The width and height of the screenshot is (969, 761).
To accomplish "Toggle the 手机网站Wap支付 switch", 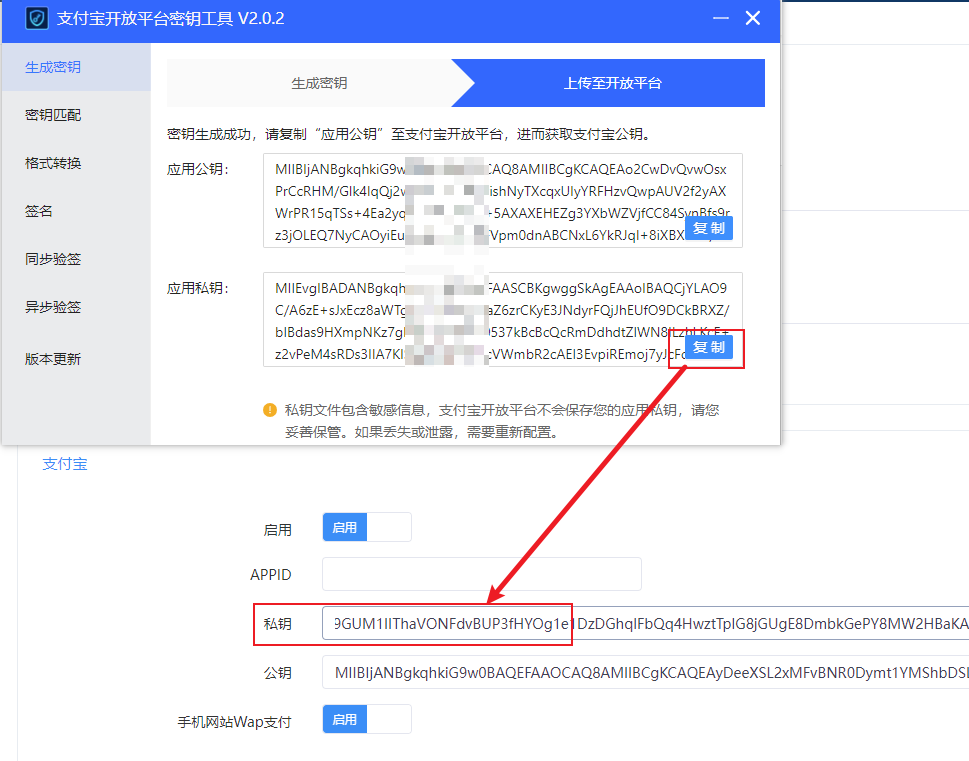I will click(367, 720).
